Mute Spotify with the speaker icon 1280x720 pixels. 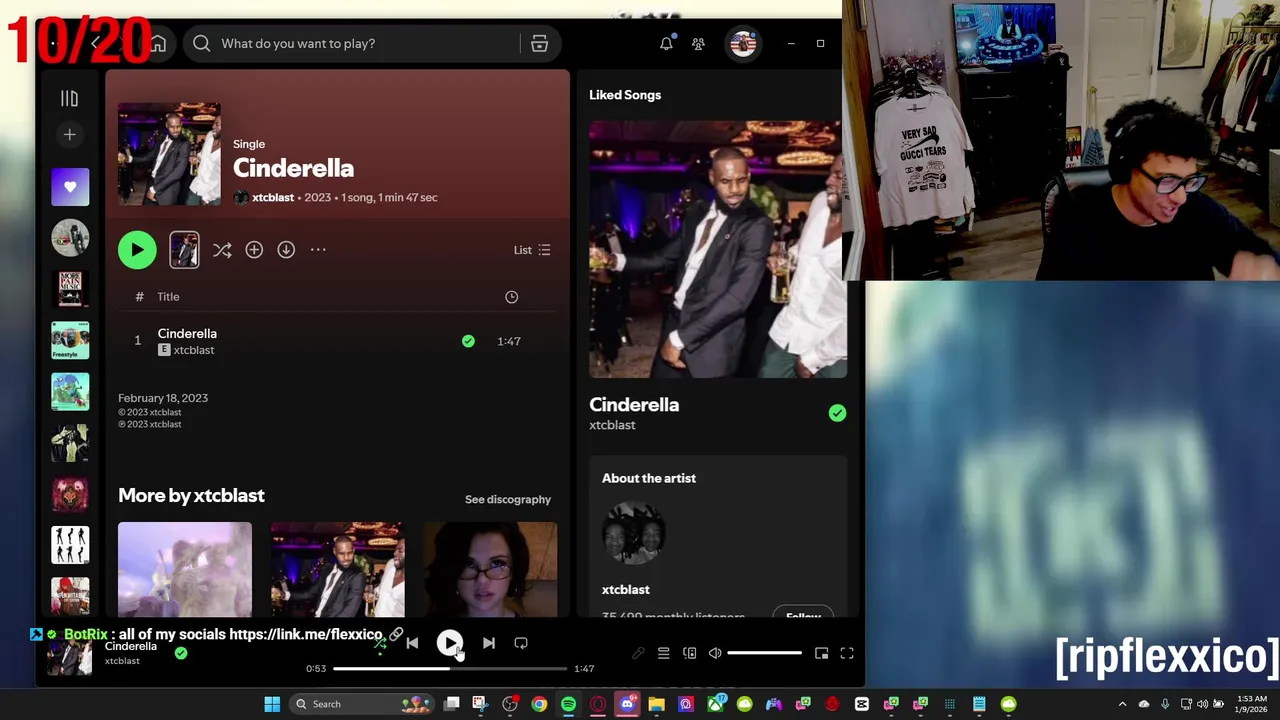coord(715,653)
